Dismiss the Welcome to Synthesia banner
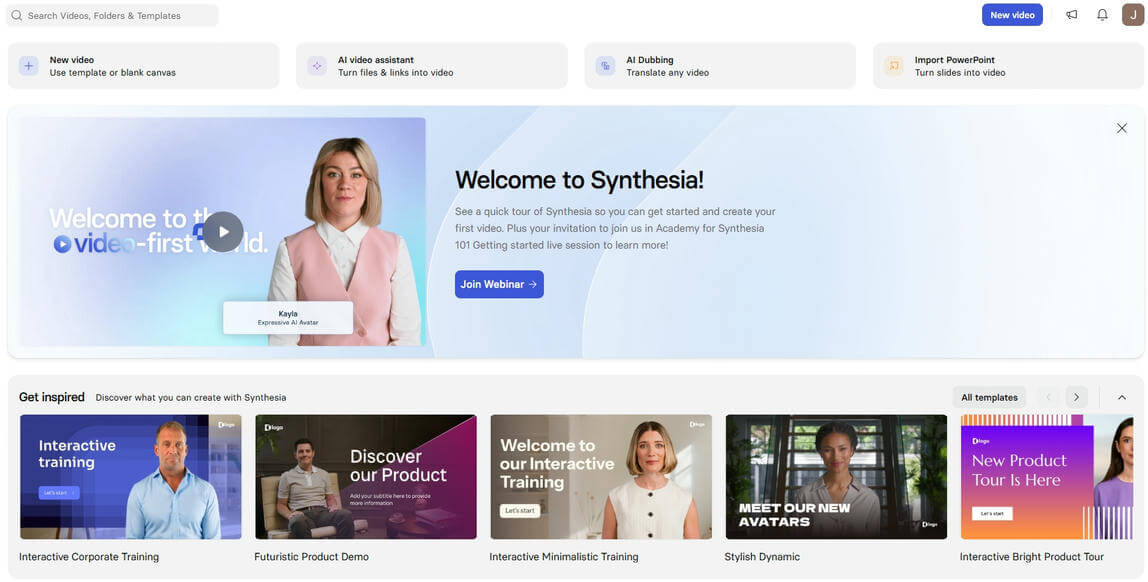The image size is (1148, 582). (1121, 128)
